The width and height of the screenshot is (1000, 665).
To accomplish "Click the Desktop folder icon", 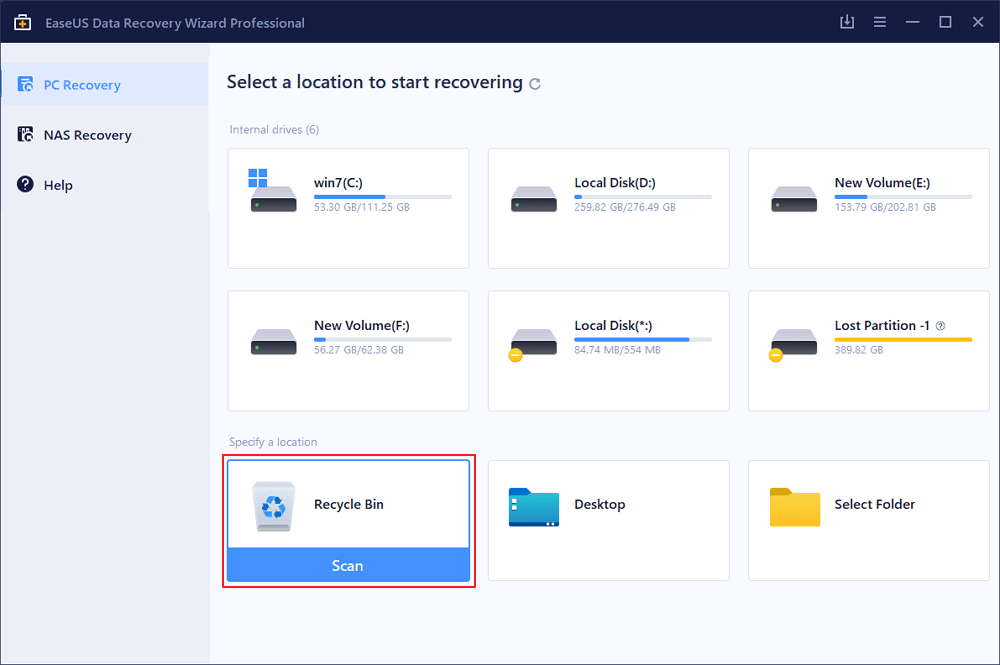I will pos(533,507).
